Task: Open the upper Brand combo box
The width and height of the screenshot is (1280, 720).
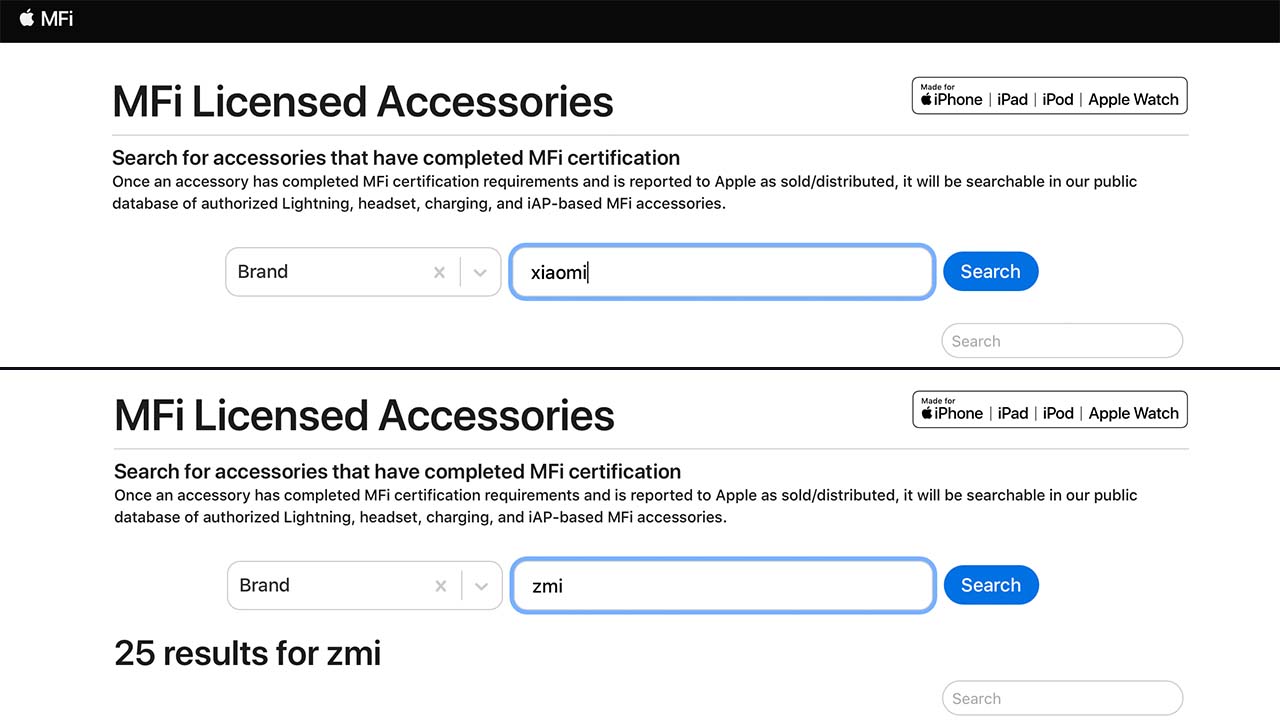Action: [x=363, y=272]
